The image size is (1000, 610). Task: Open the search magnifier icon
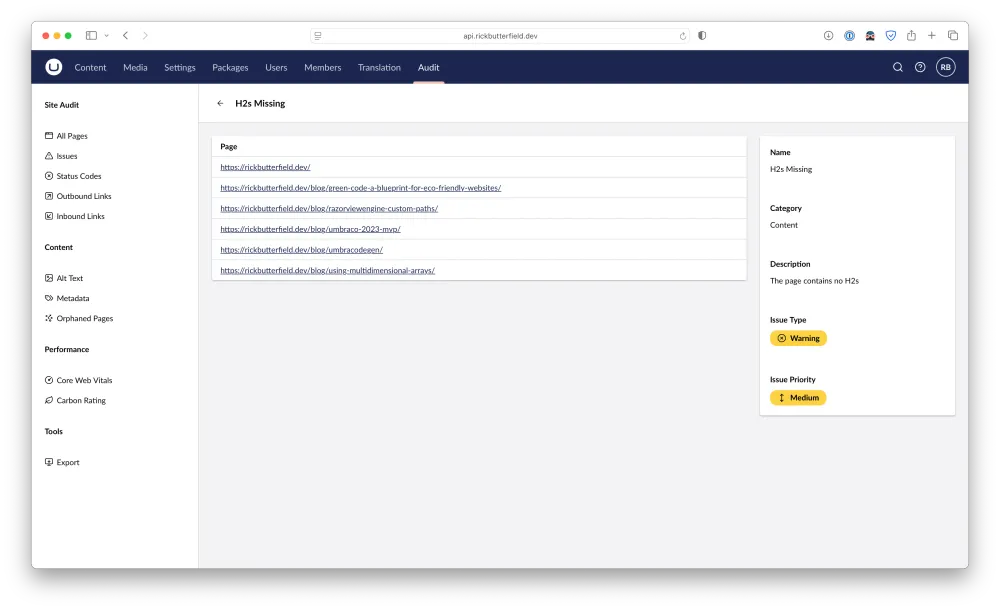tap(897, 67)
